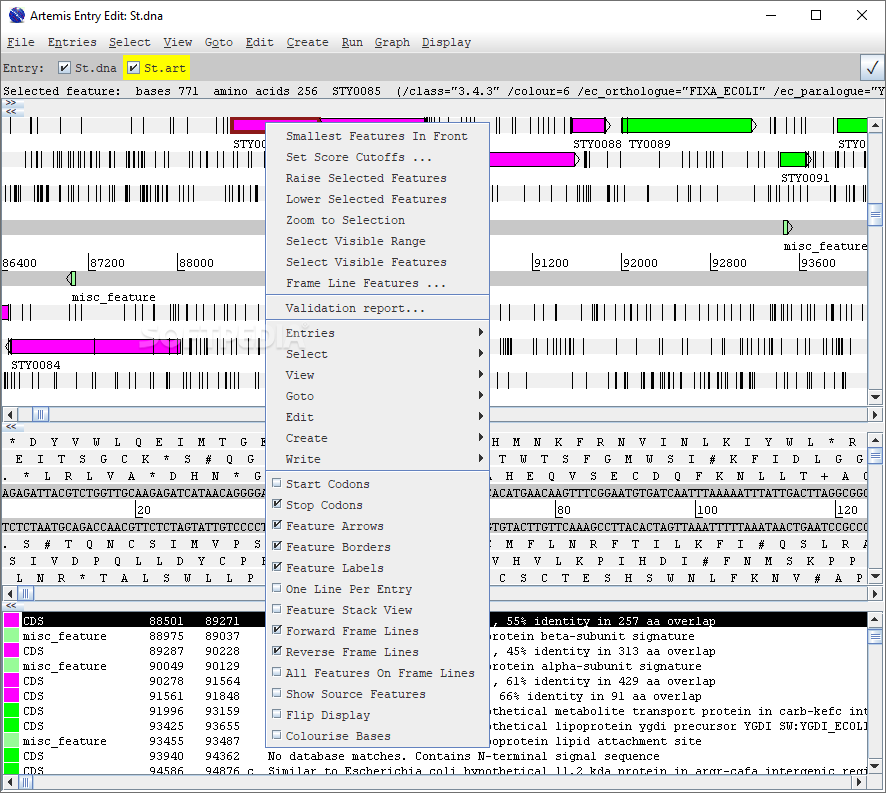The height and width of the screenshot is (793, 886).
Task: Toggle Feature Borders checkbox
Action: tap(277, 545)
